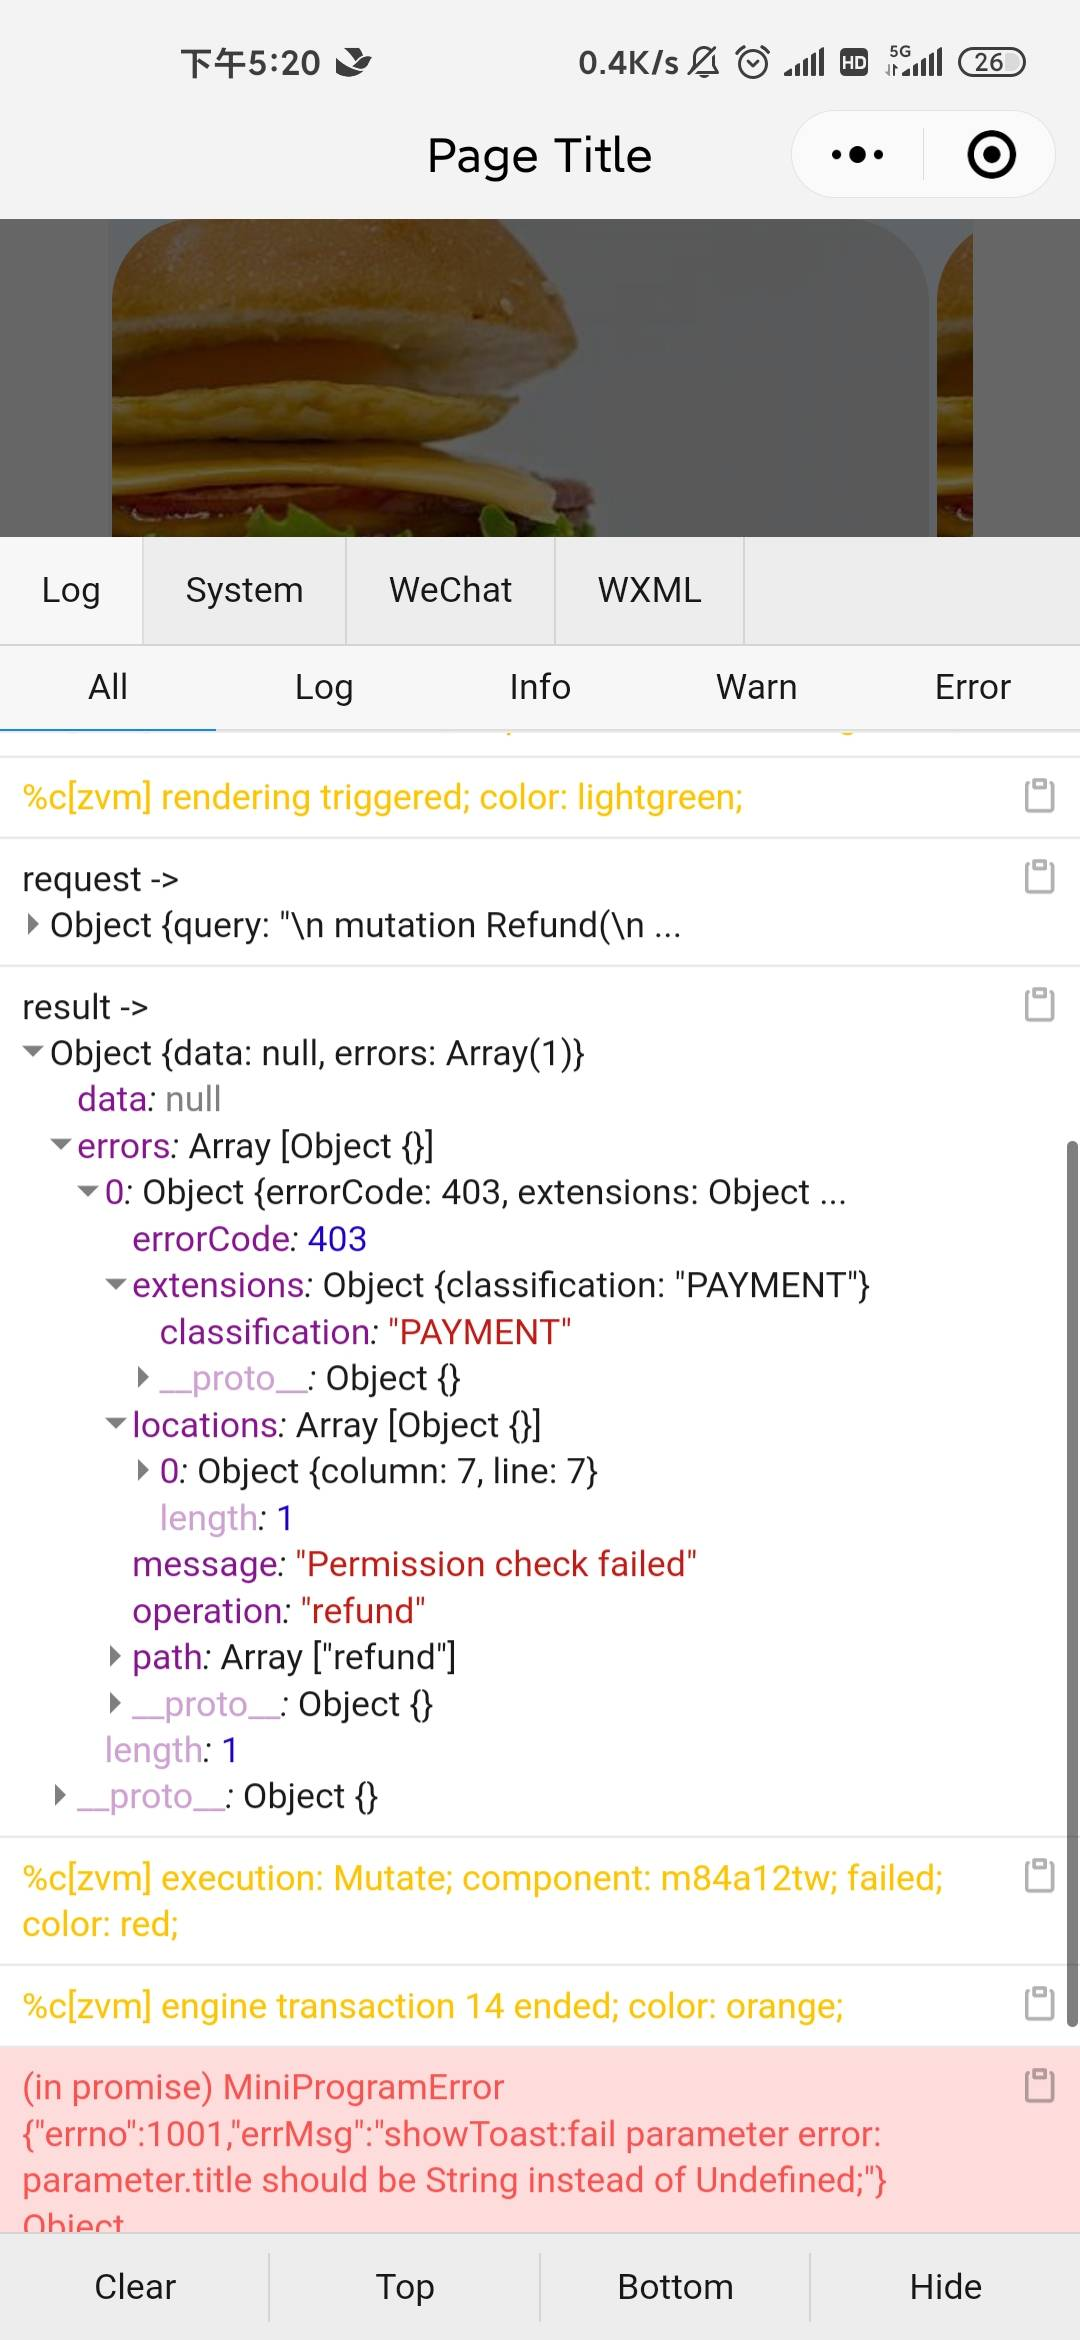Copy the 'request ->' log entry
This screenshot has height=2340, width=1080.
[x=1039, y=877]
